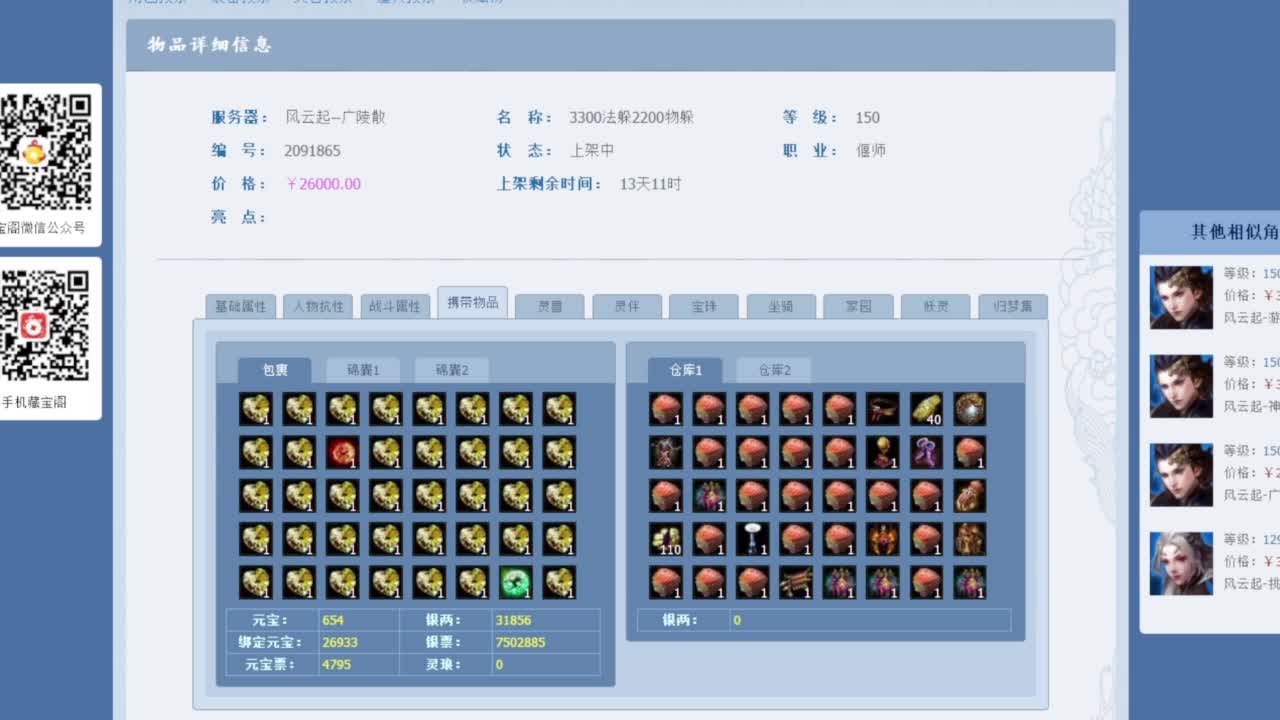This screenshot has width=1280, height=720.
Task: Select the round bronze orb in warehouse
Action: tap(970, 409)
